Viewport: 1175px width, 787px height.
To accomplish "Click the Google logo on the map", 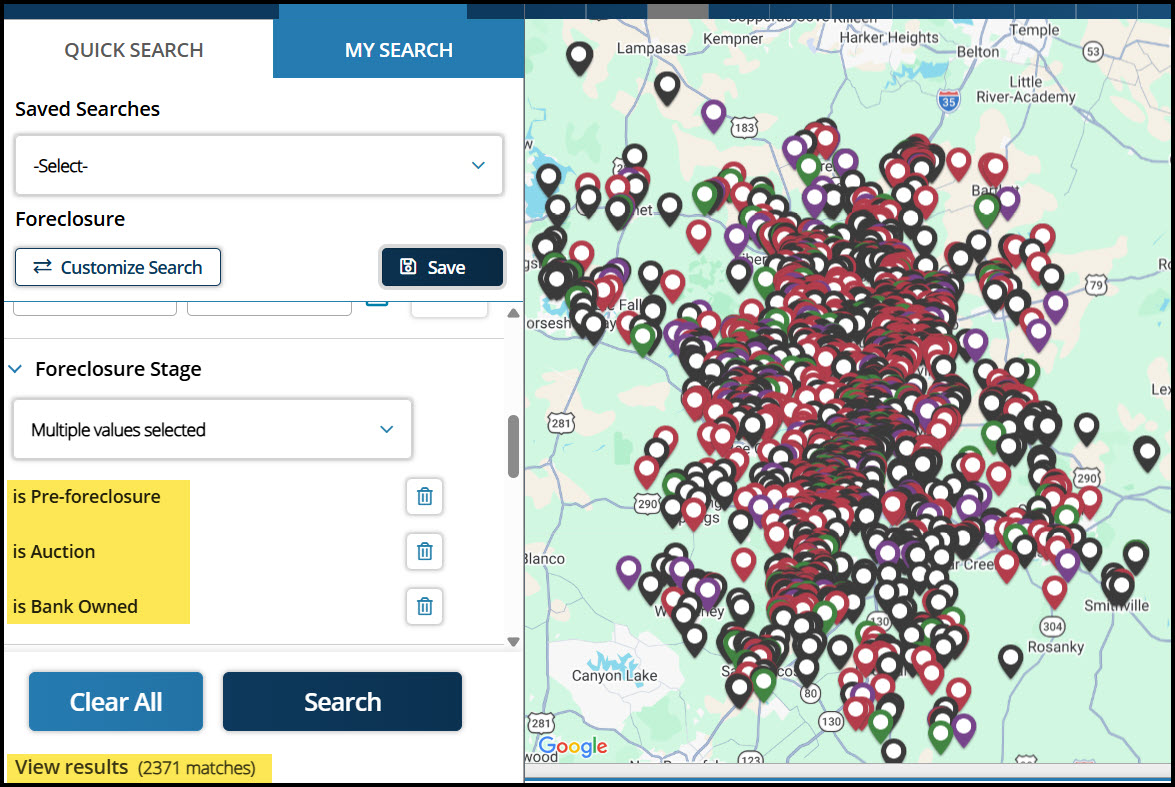I will point(573,746).
